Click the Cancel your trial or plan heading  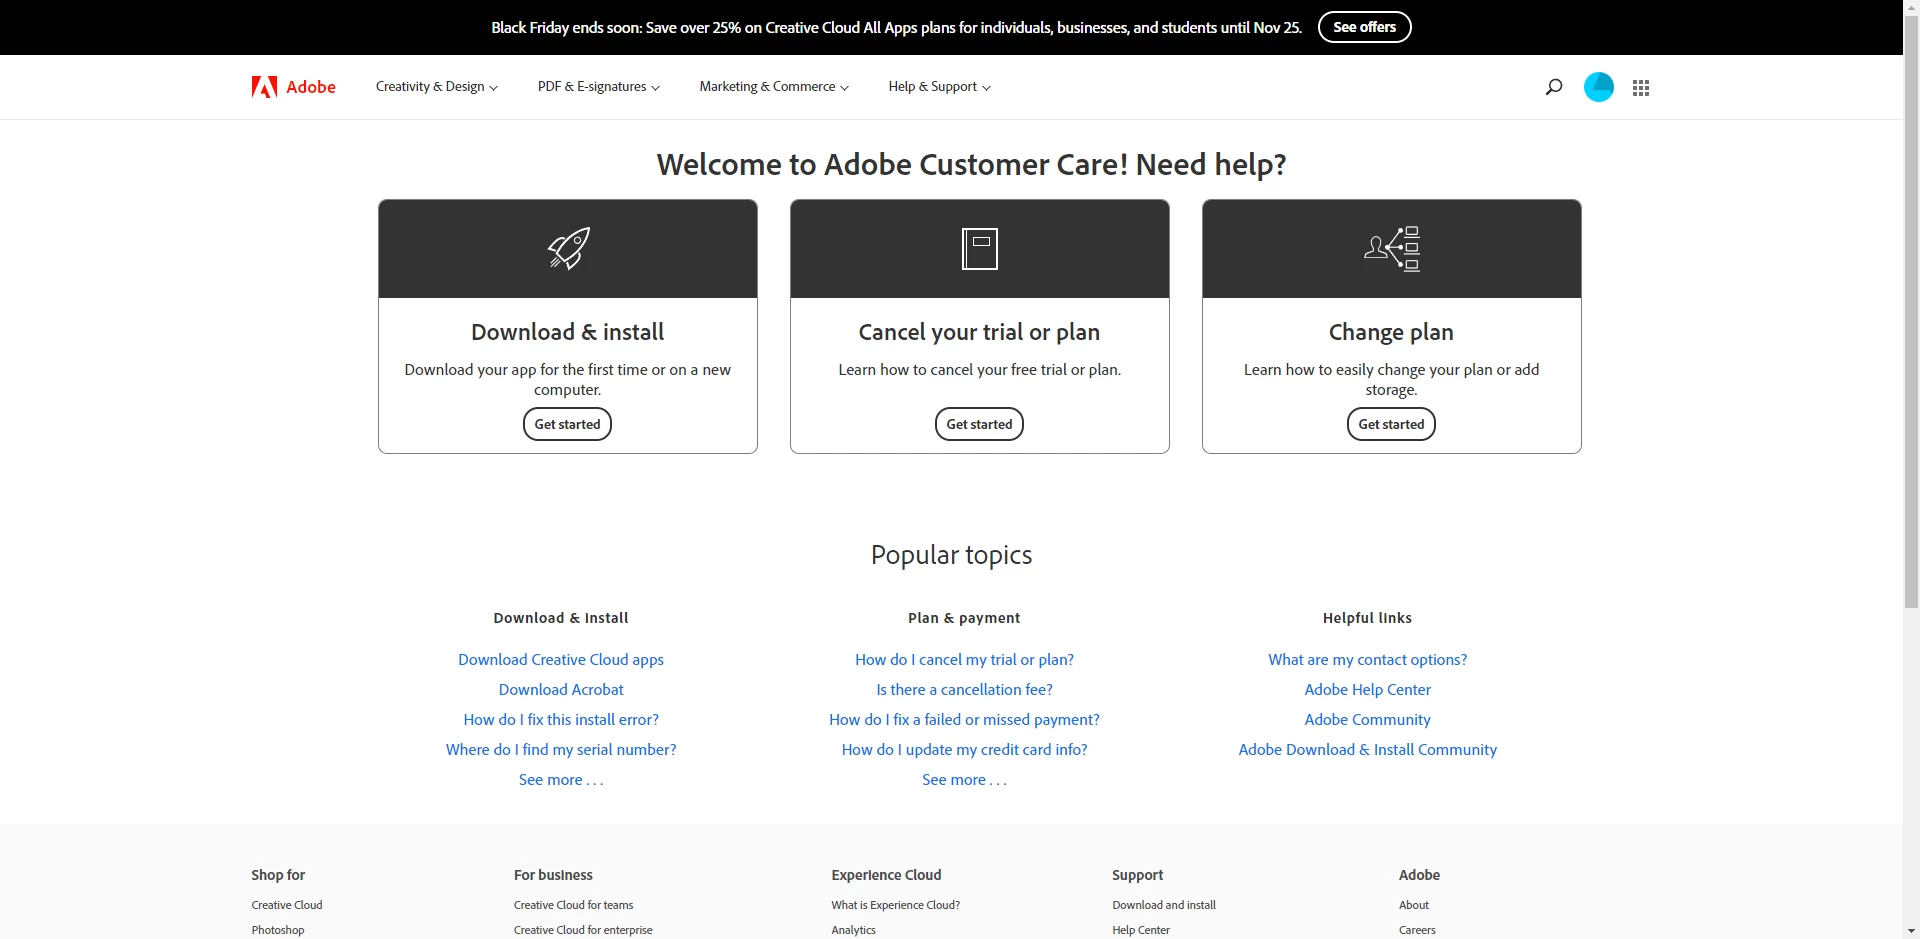[979, 332]
